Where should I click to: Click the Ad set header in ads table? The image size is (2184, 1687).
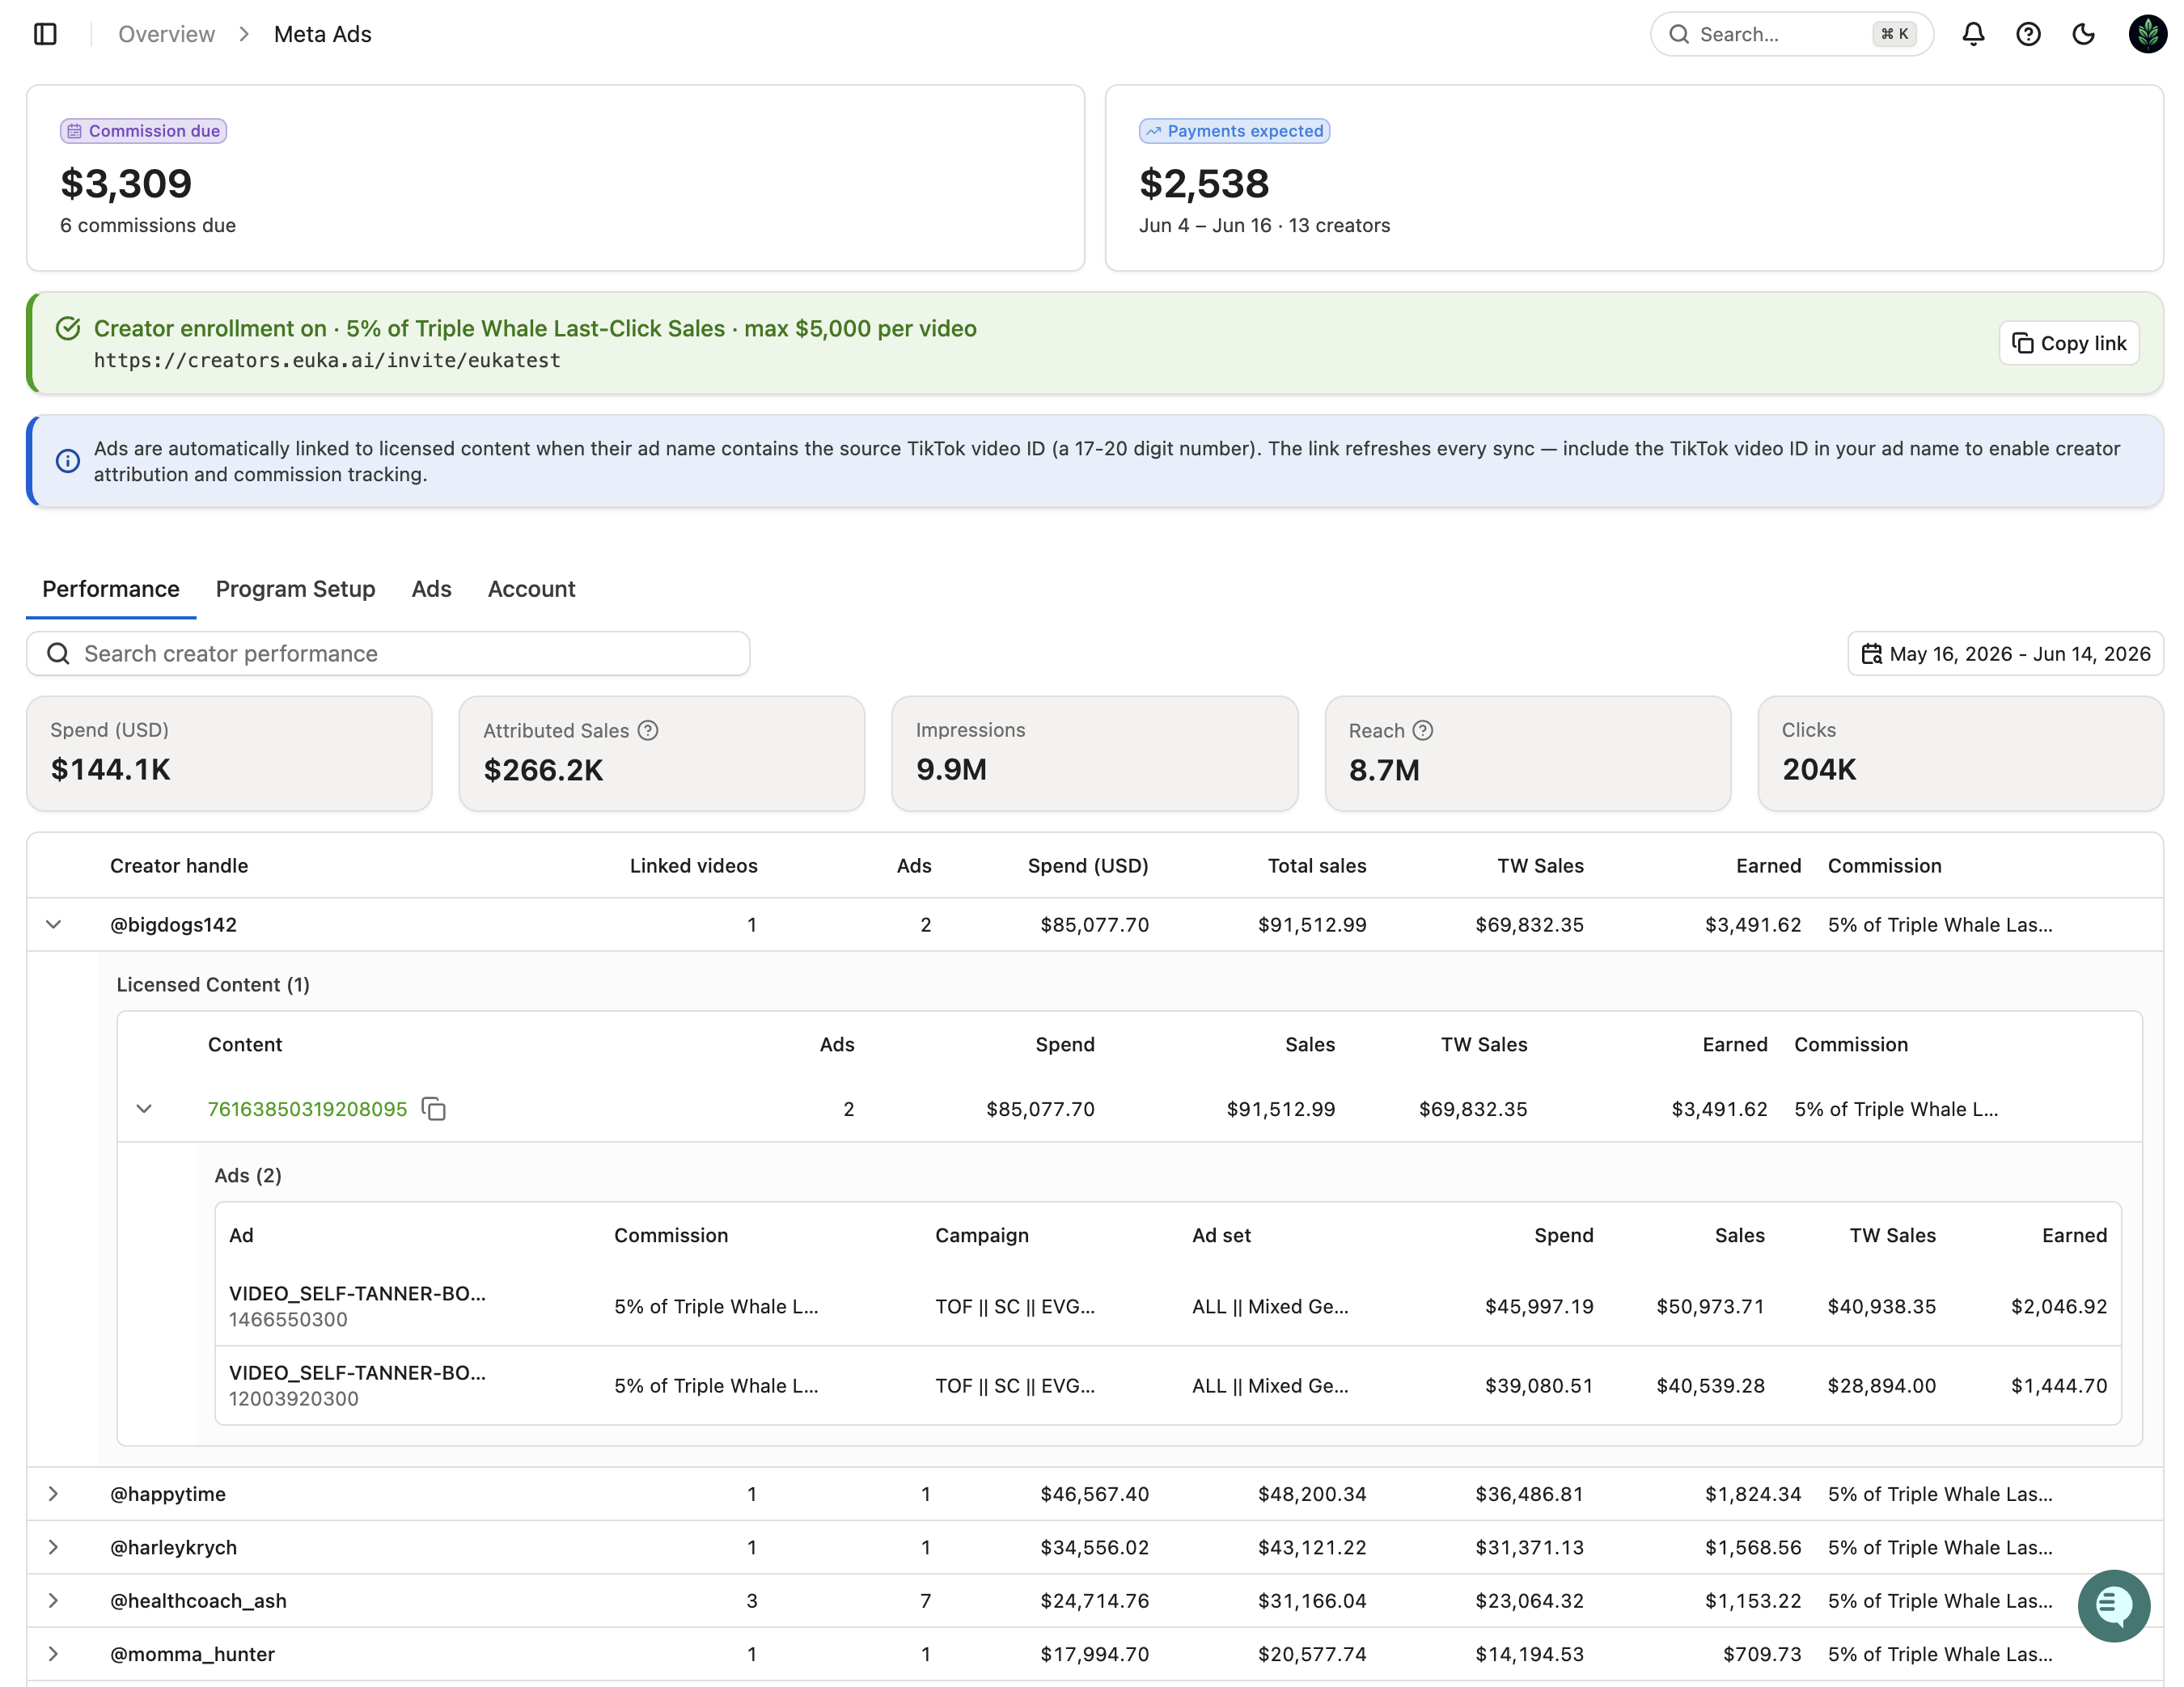coord(1221,1235)
